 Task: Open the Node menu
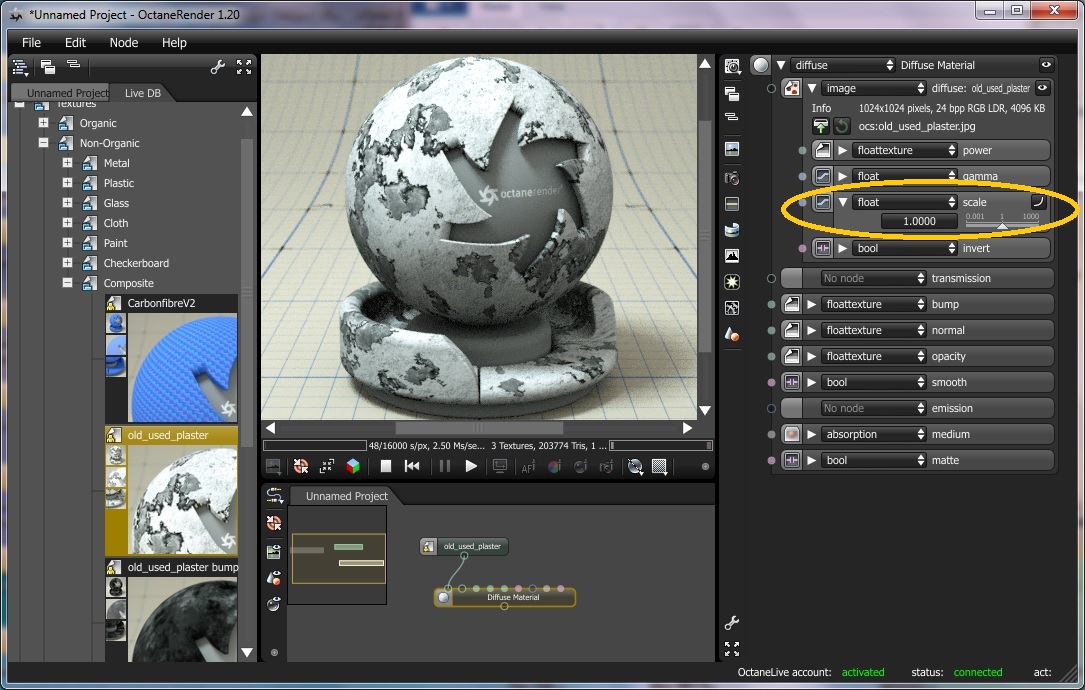124,42
